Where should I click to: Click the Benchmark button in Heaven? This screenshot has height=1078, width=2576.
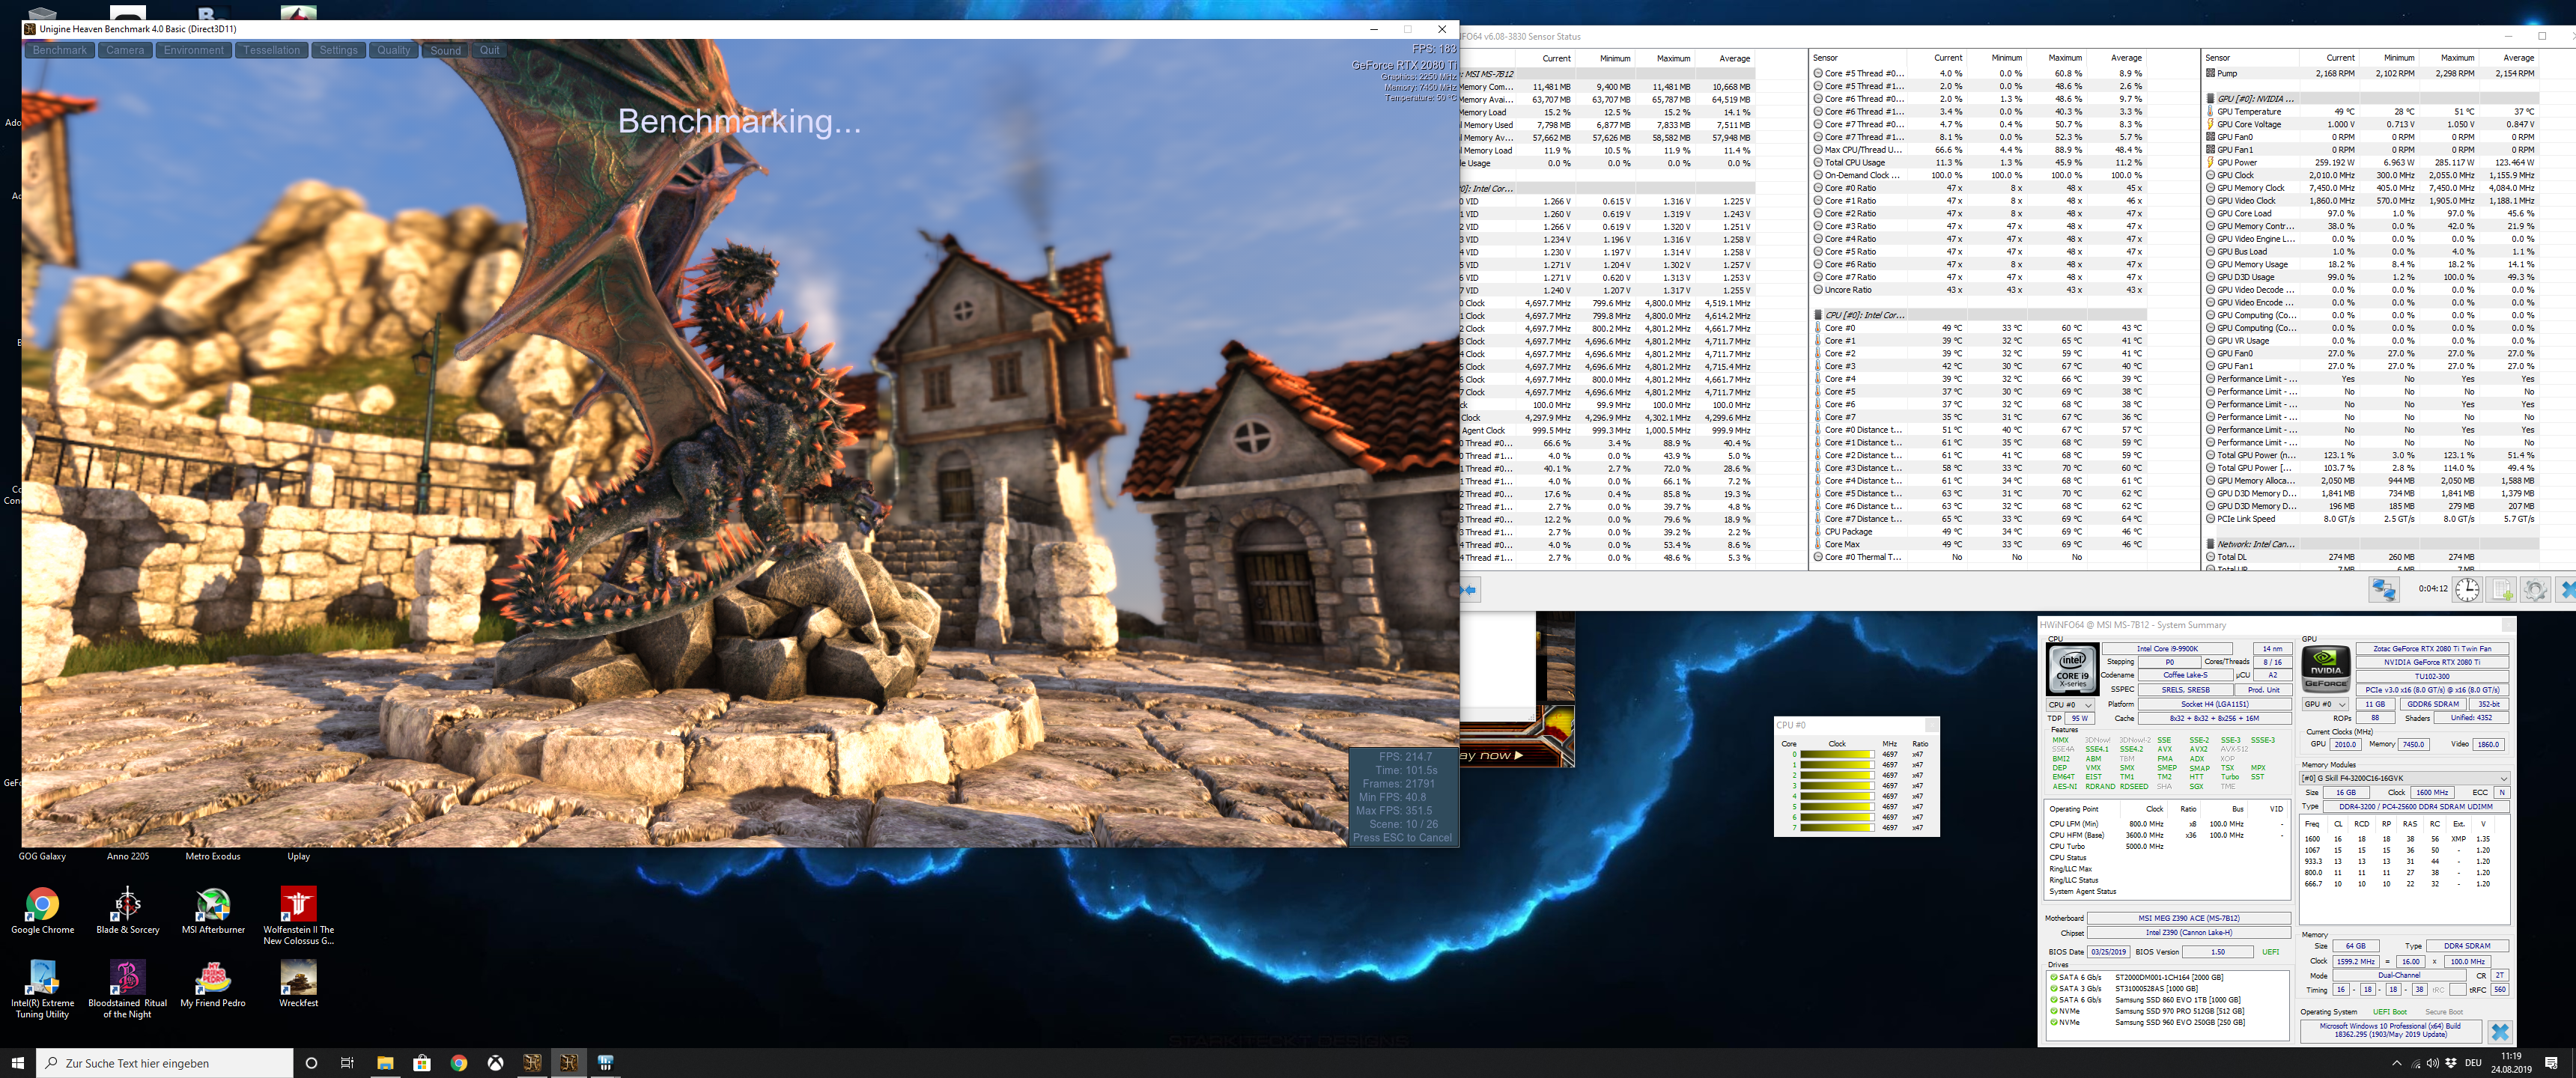tap(59, 50)
